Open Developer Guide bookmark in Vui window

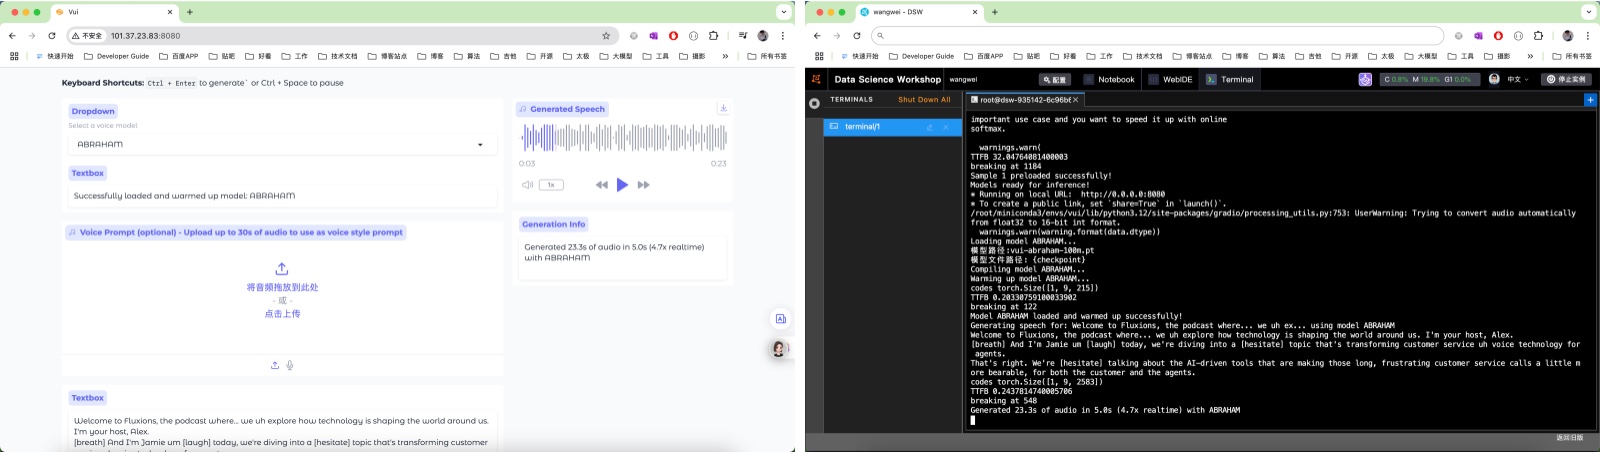point(117,56)
